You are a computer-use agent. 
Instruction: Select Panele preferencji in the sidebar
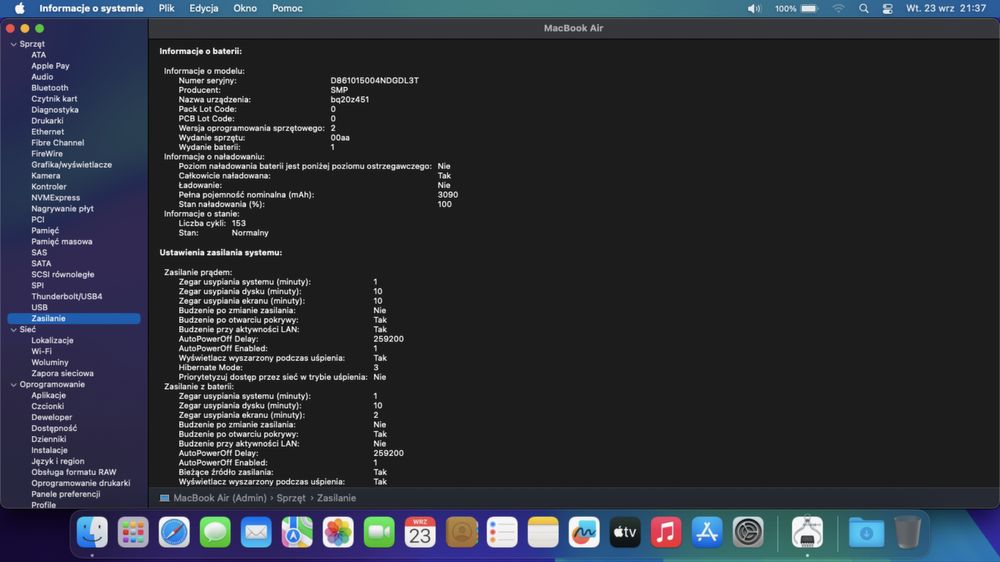pos(66,494)
